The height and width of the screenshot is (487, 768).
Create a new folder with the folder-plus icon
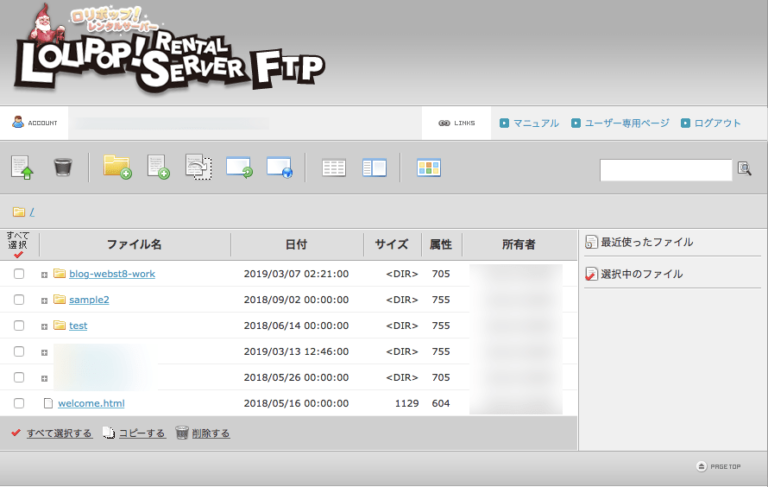click(117, 167)
